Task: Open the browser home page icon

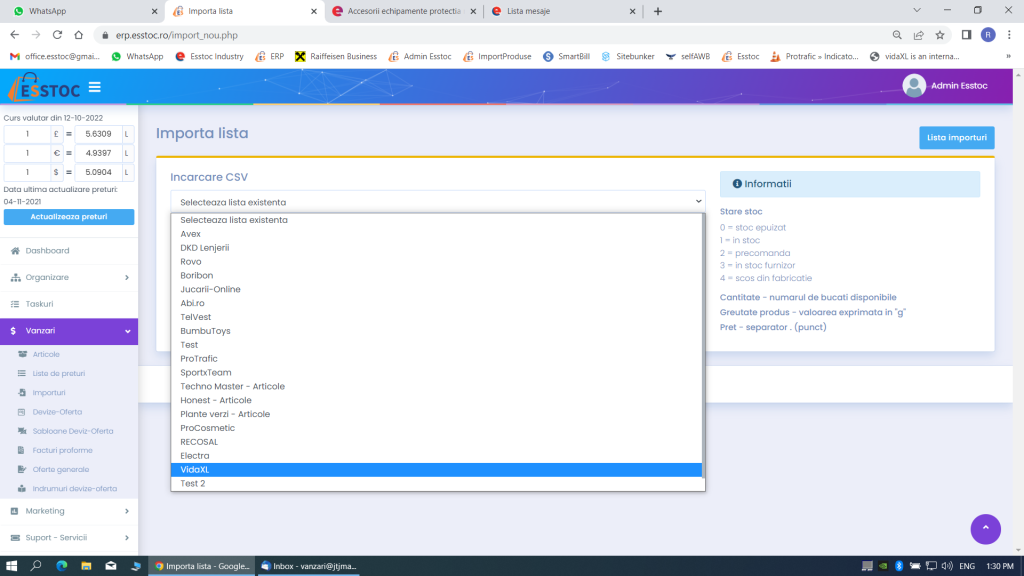Action: 78,35
